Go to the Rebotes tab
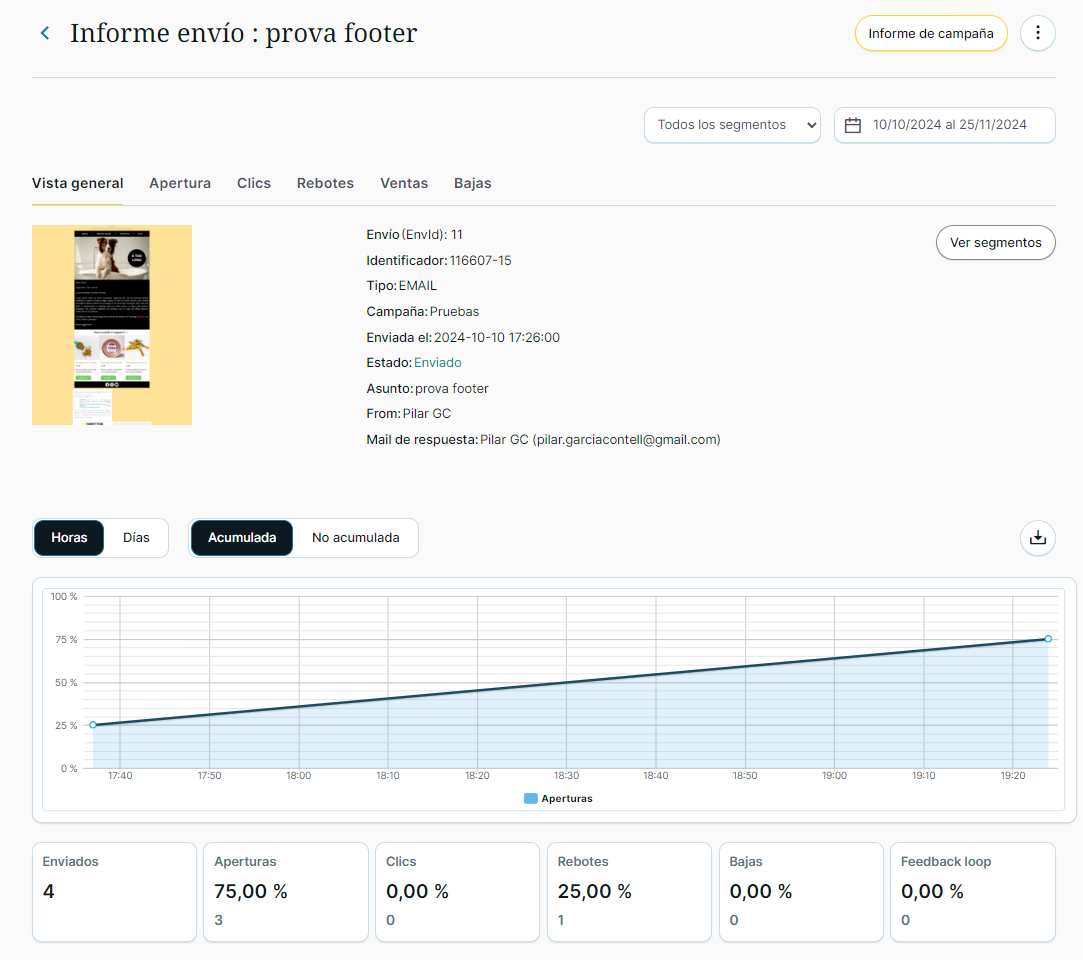 pos(325,183)
